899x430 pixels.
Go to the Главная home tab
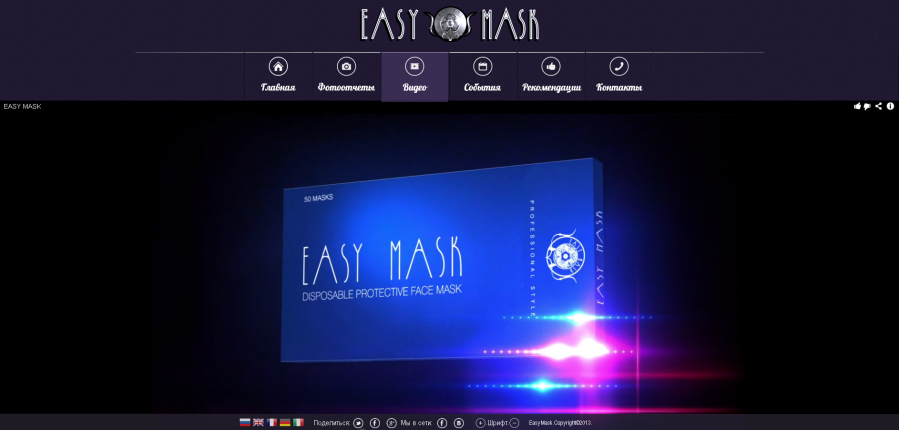(278, 77)
